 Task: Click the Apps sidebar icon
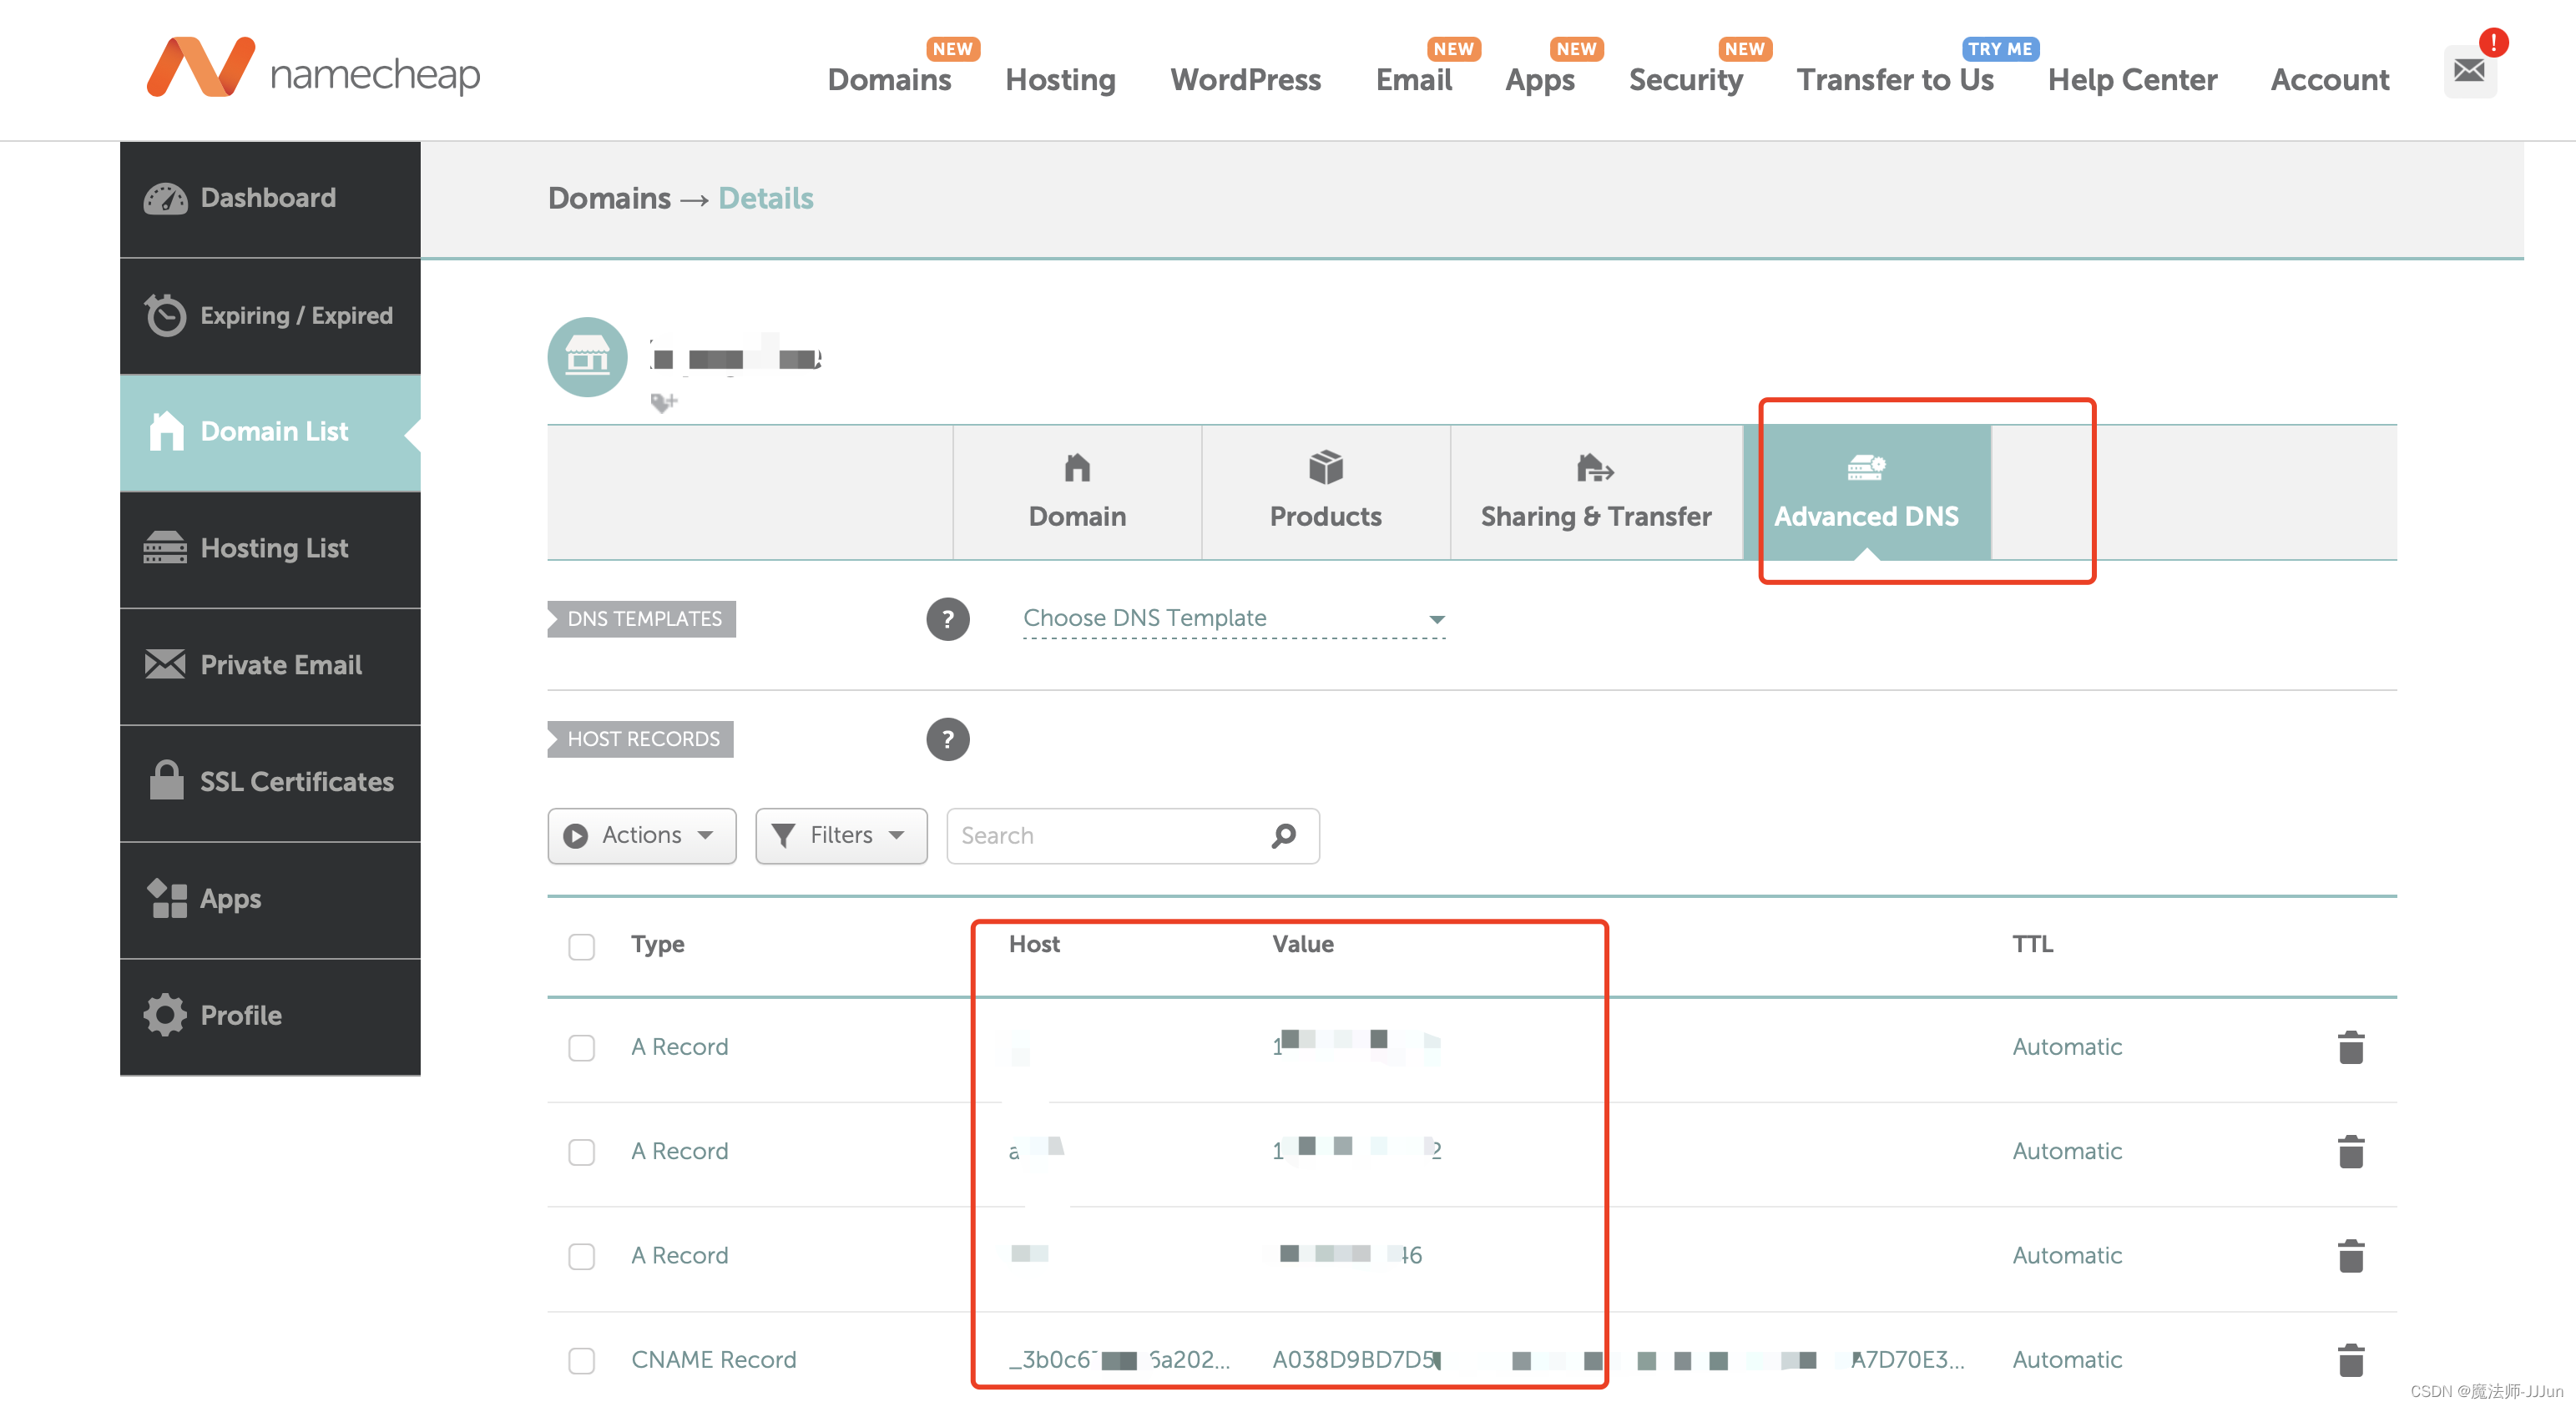click(166, 898)
